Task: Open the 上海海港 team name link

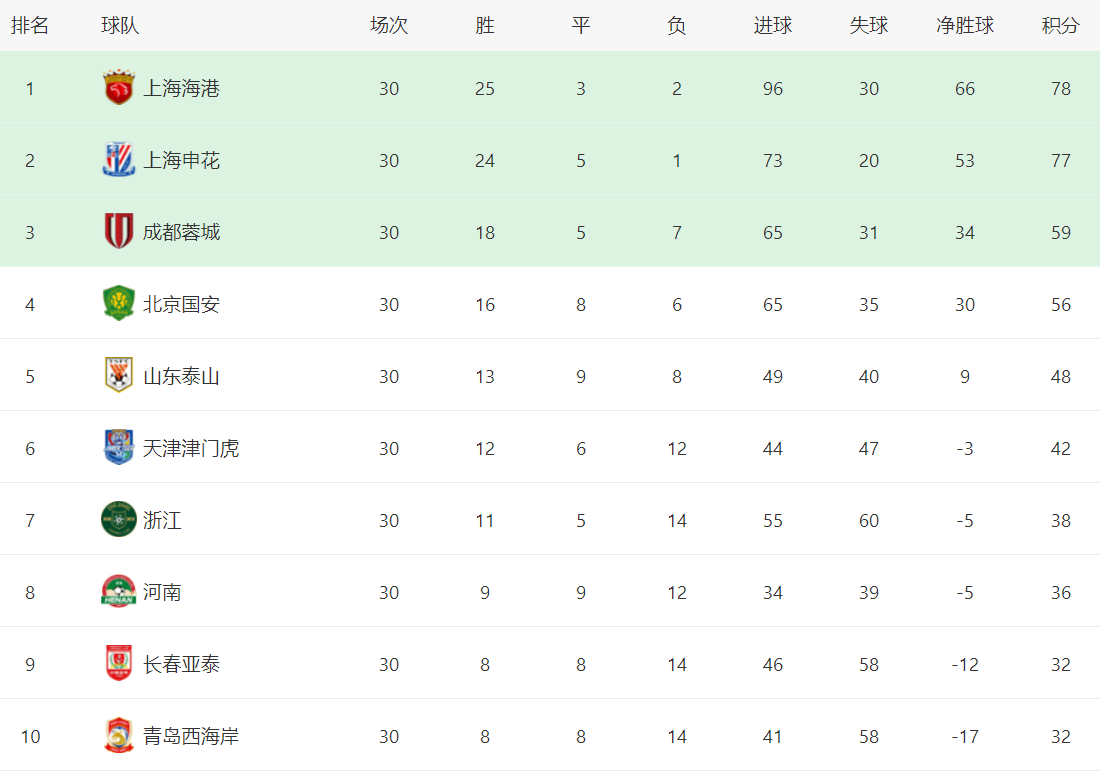Action: [x=181, y=89]
